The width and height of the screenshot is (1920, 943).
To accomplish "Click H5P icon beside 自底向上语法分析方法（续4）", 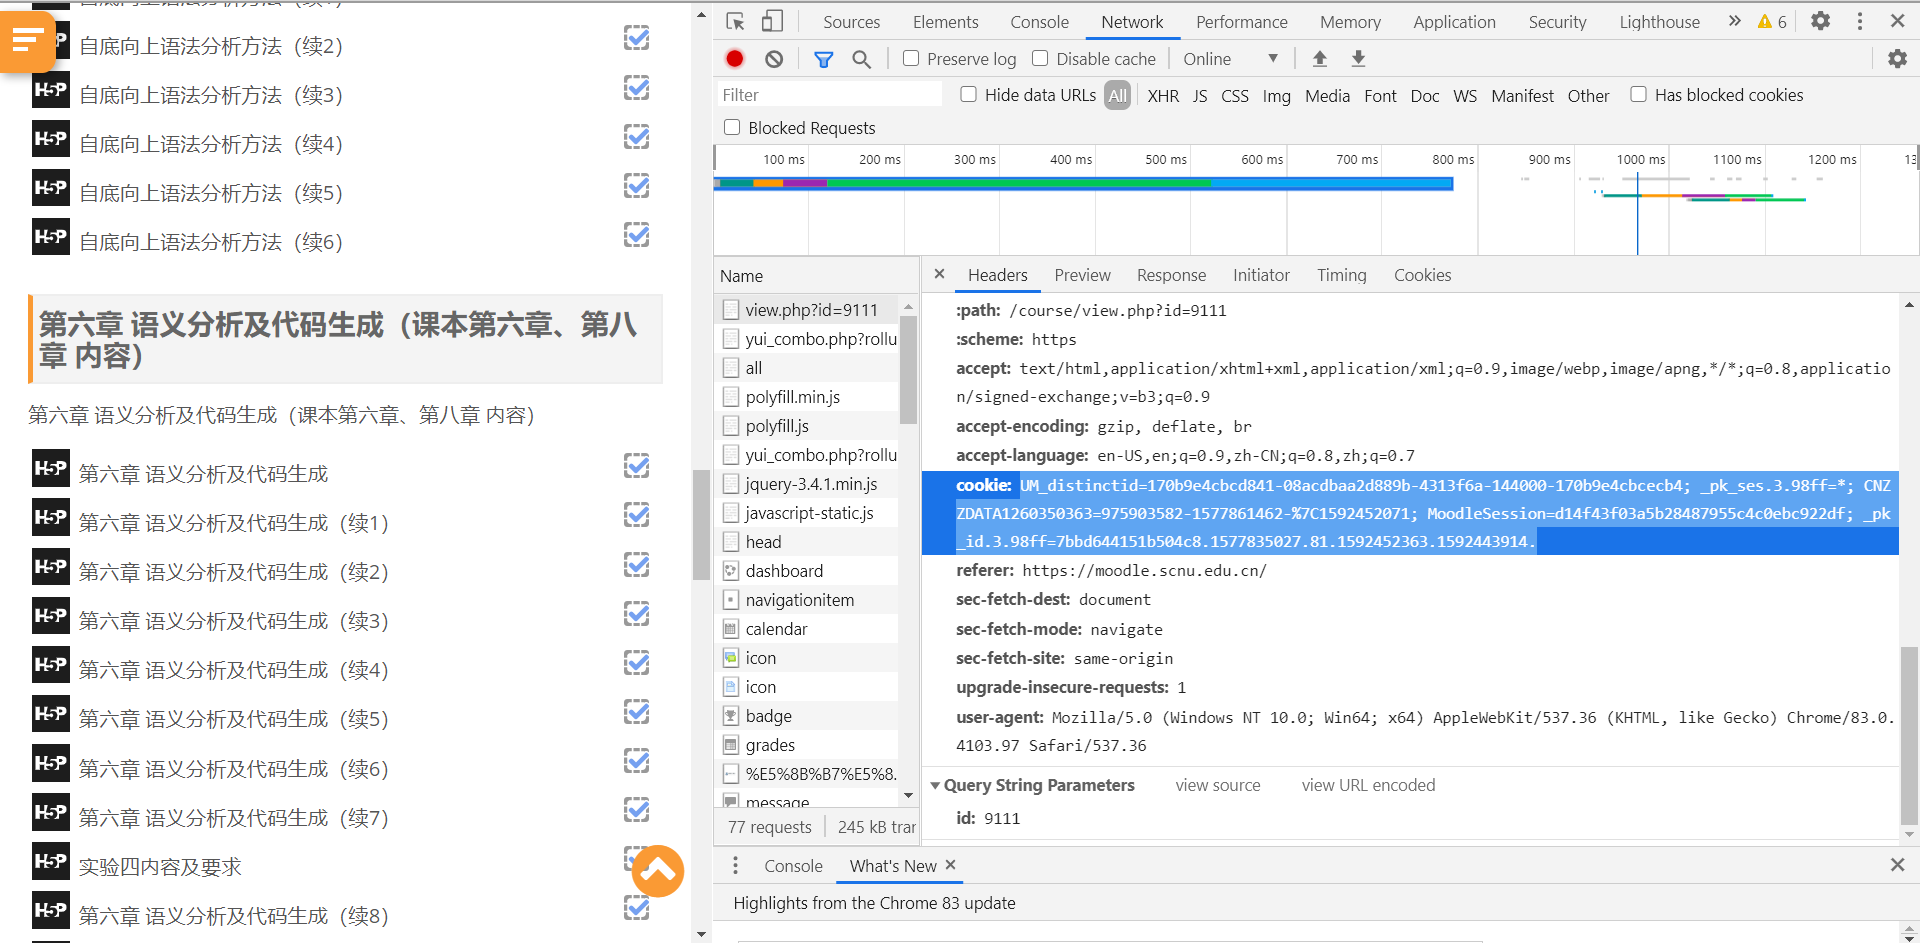I will (51, 139).
